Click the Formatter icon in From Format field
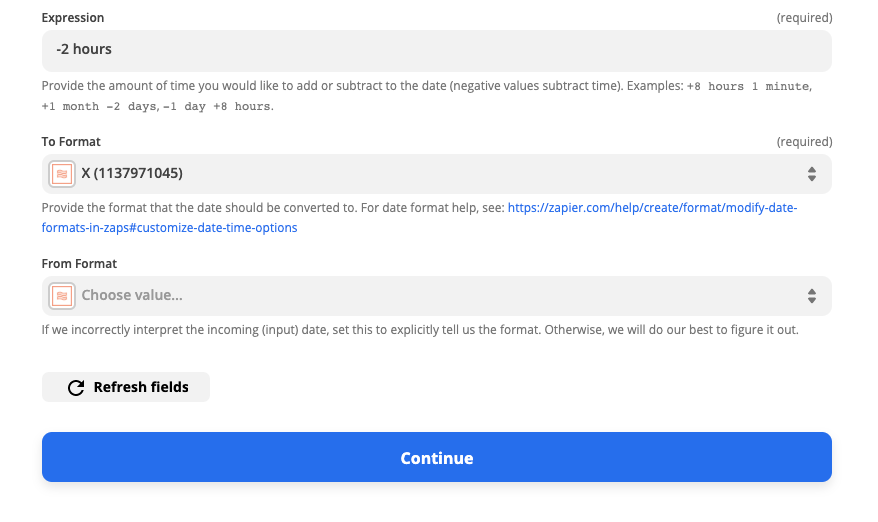 pyautogui.click(x=62, y=296)
